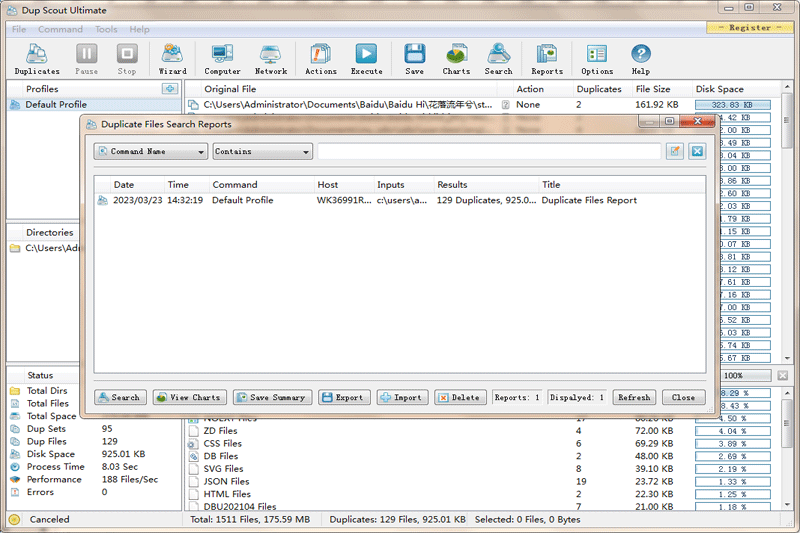Click the 3.89 % percentage bar

733,444
